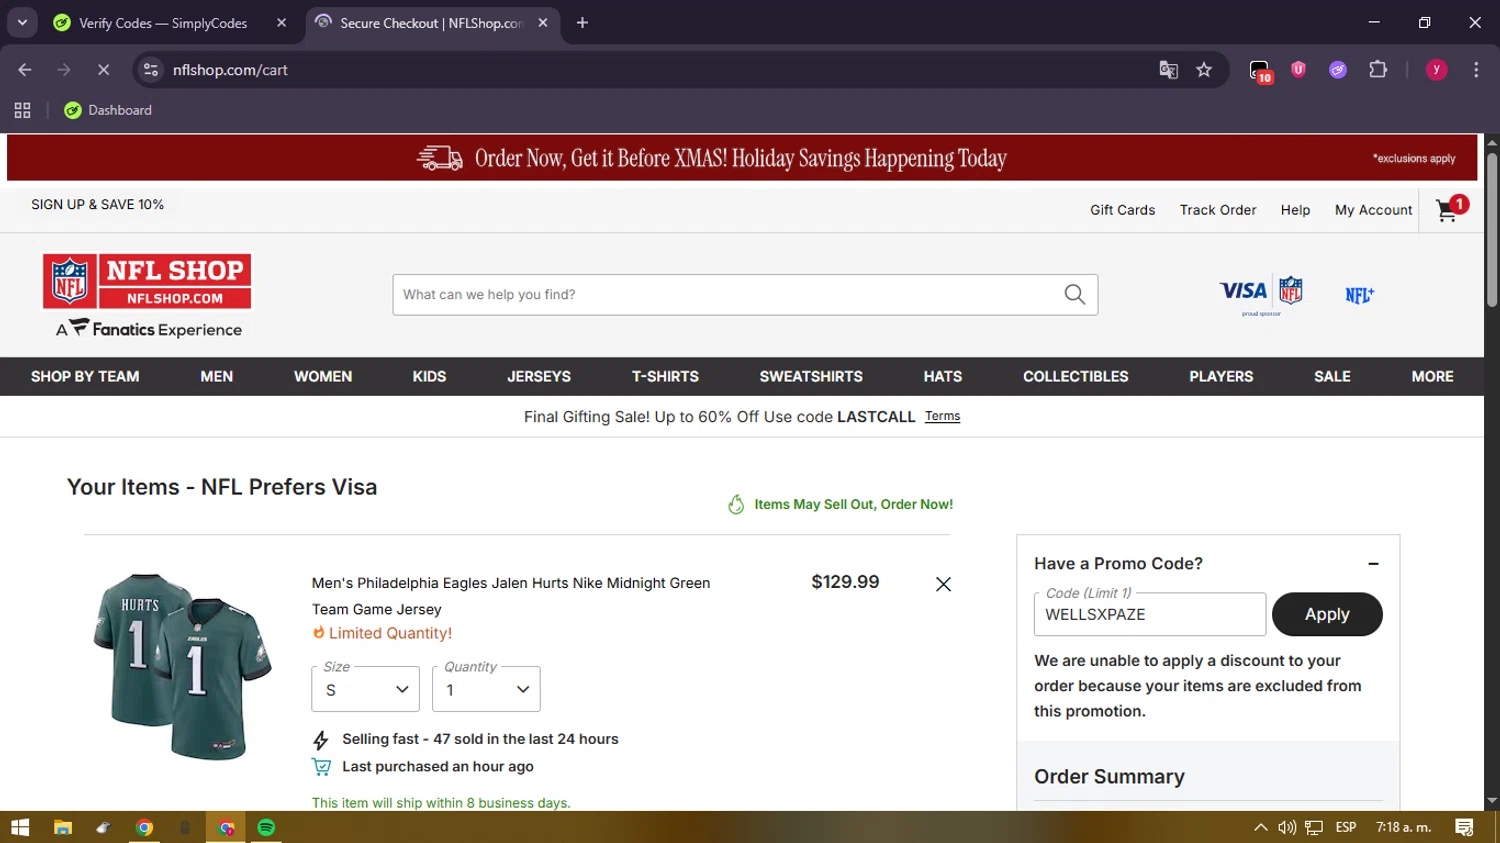Select the Secure Checkout NFLShop tab
Screen dimensions: 1500x843
pyautogui.click(x=430, y=23)
